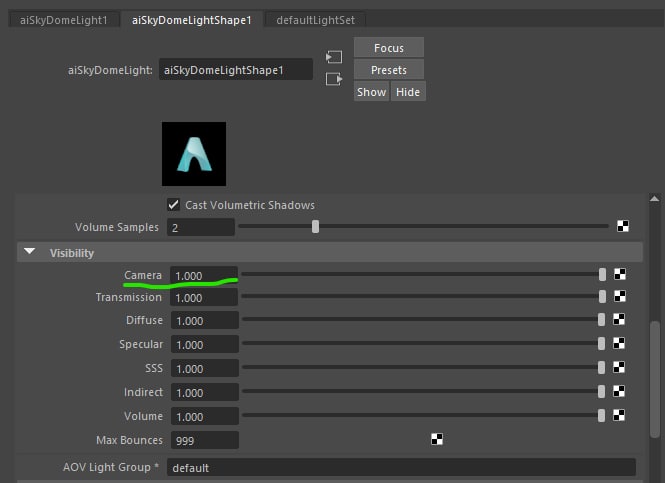The height and width of the screenshot is (483, 665).
Task: Click the AOV Light Group label
Action: 111,467
